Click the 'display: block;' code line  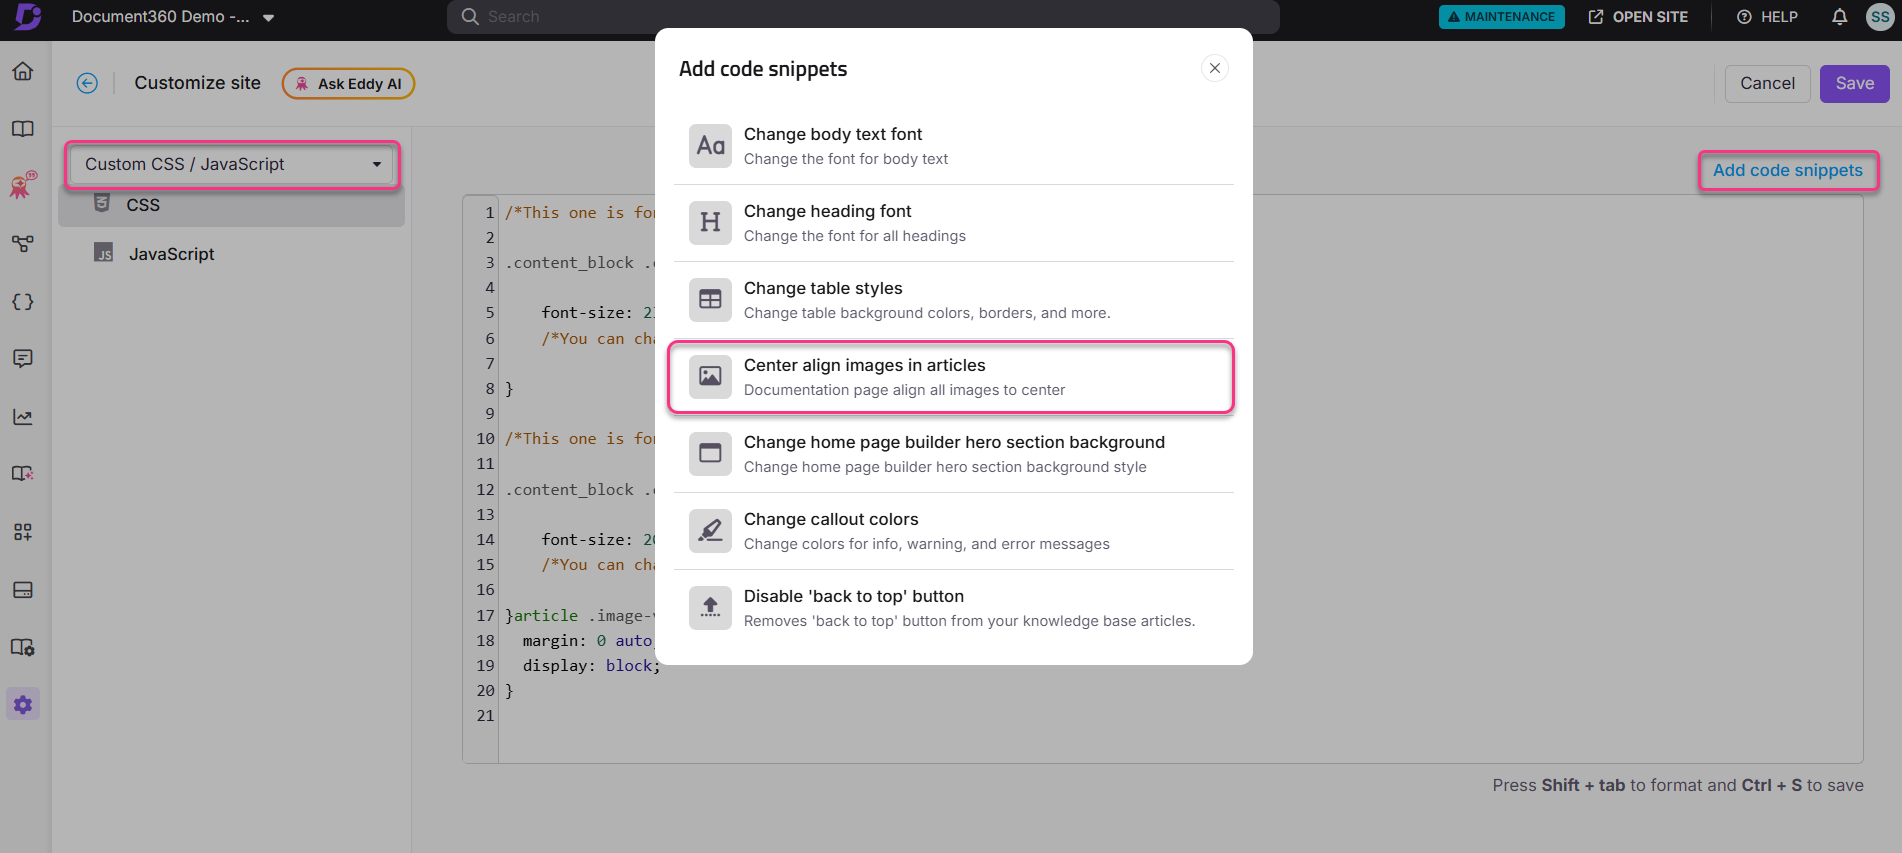(591, 666)
